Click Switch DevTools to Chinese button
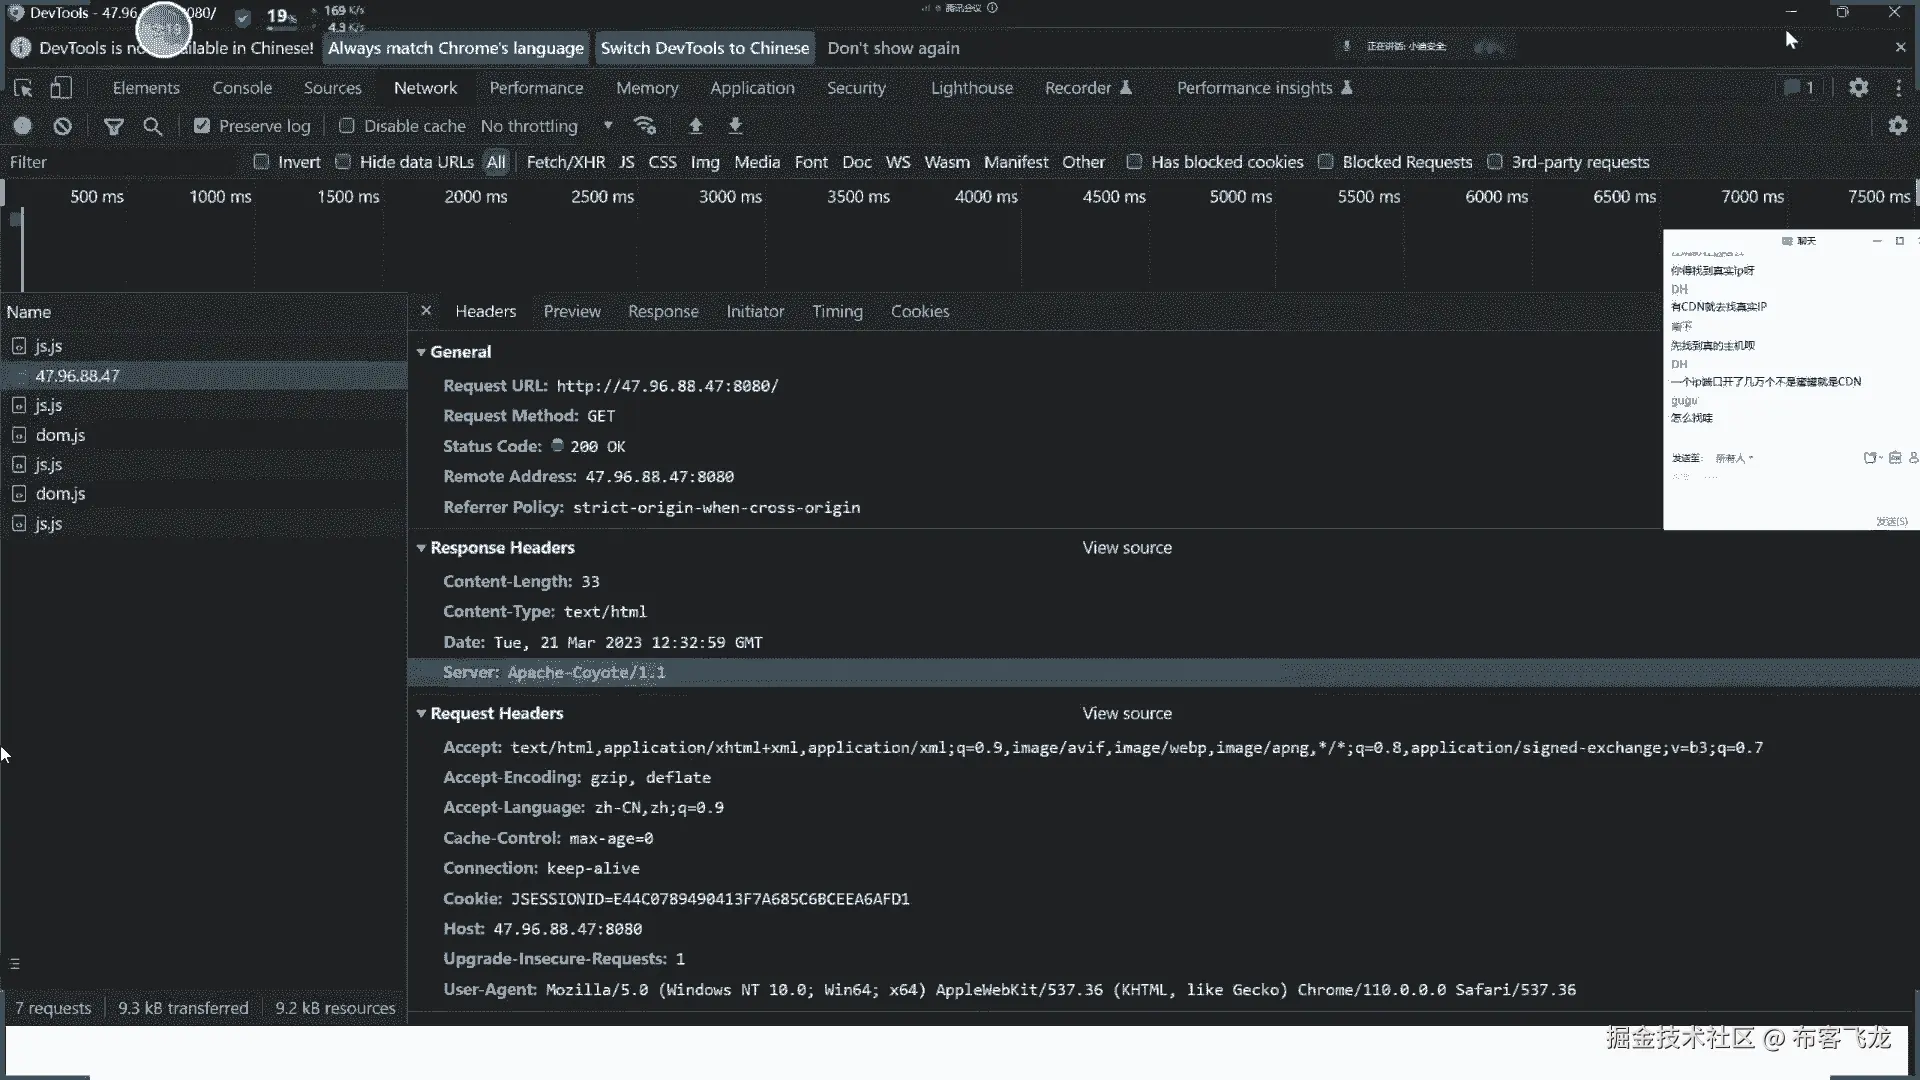Screen dimensions: 1920x1080 pos(704,48)
